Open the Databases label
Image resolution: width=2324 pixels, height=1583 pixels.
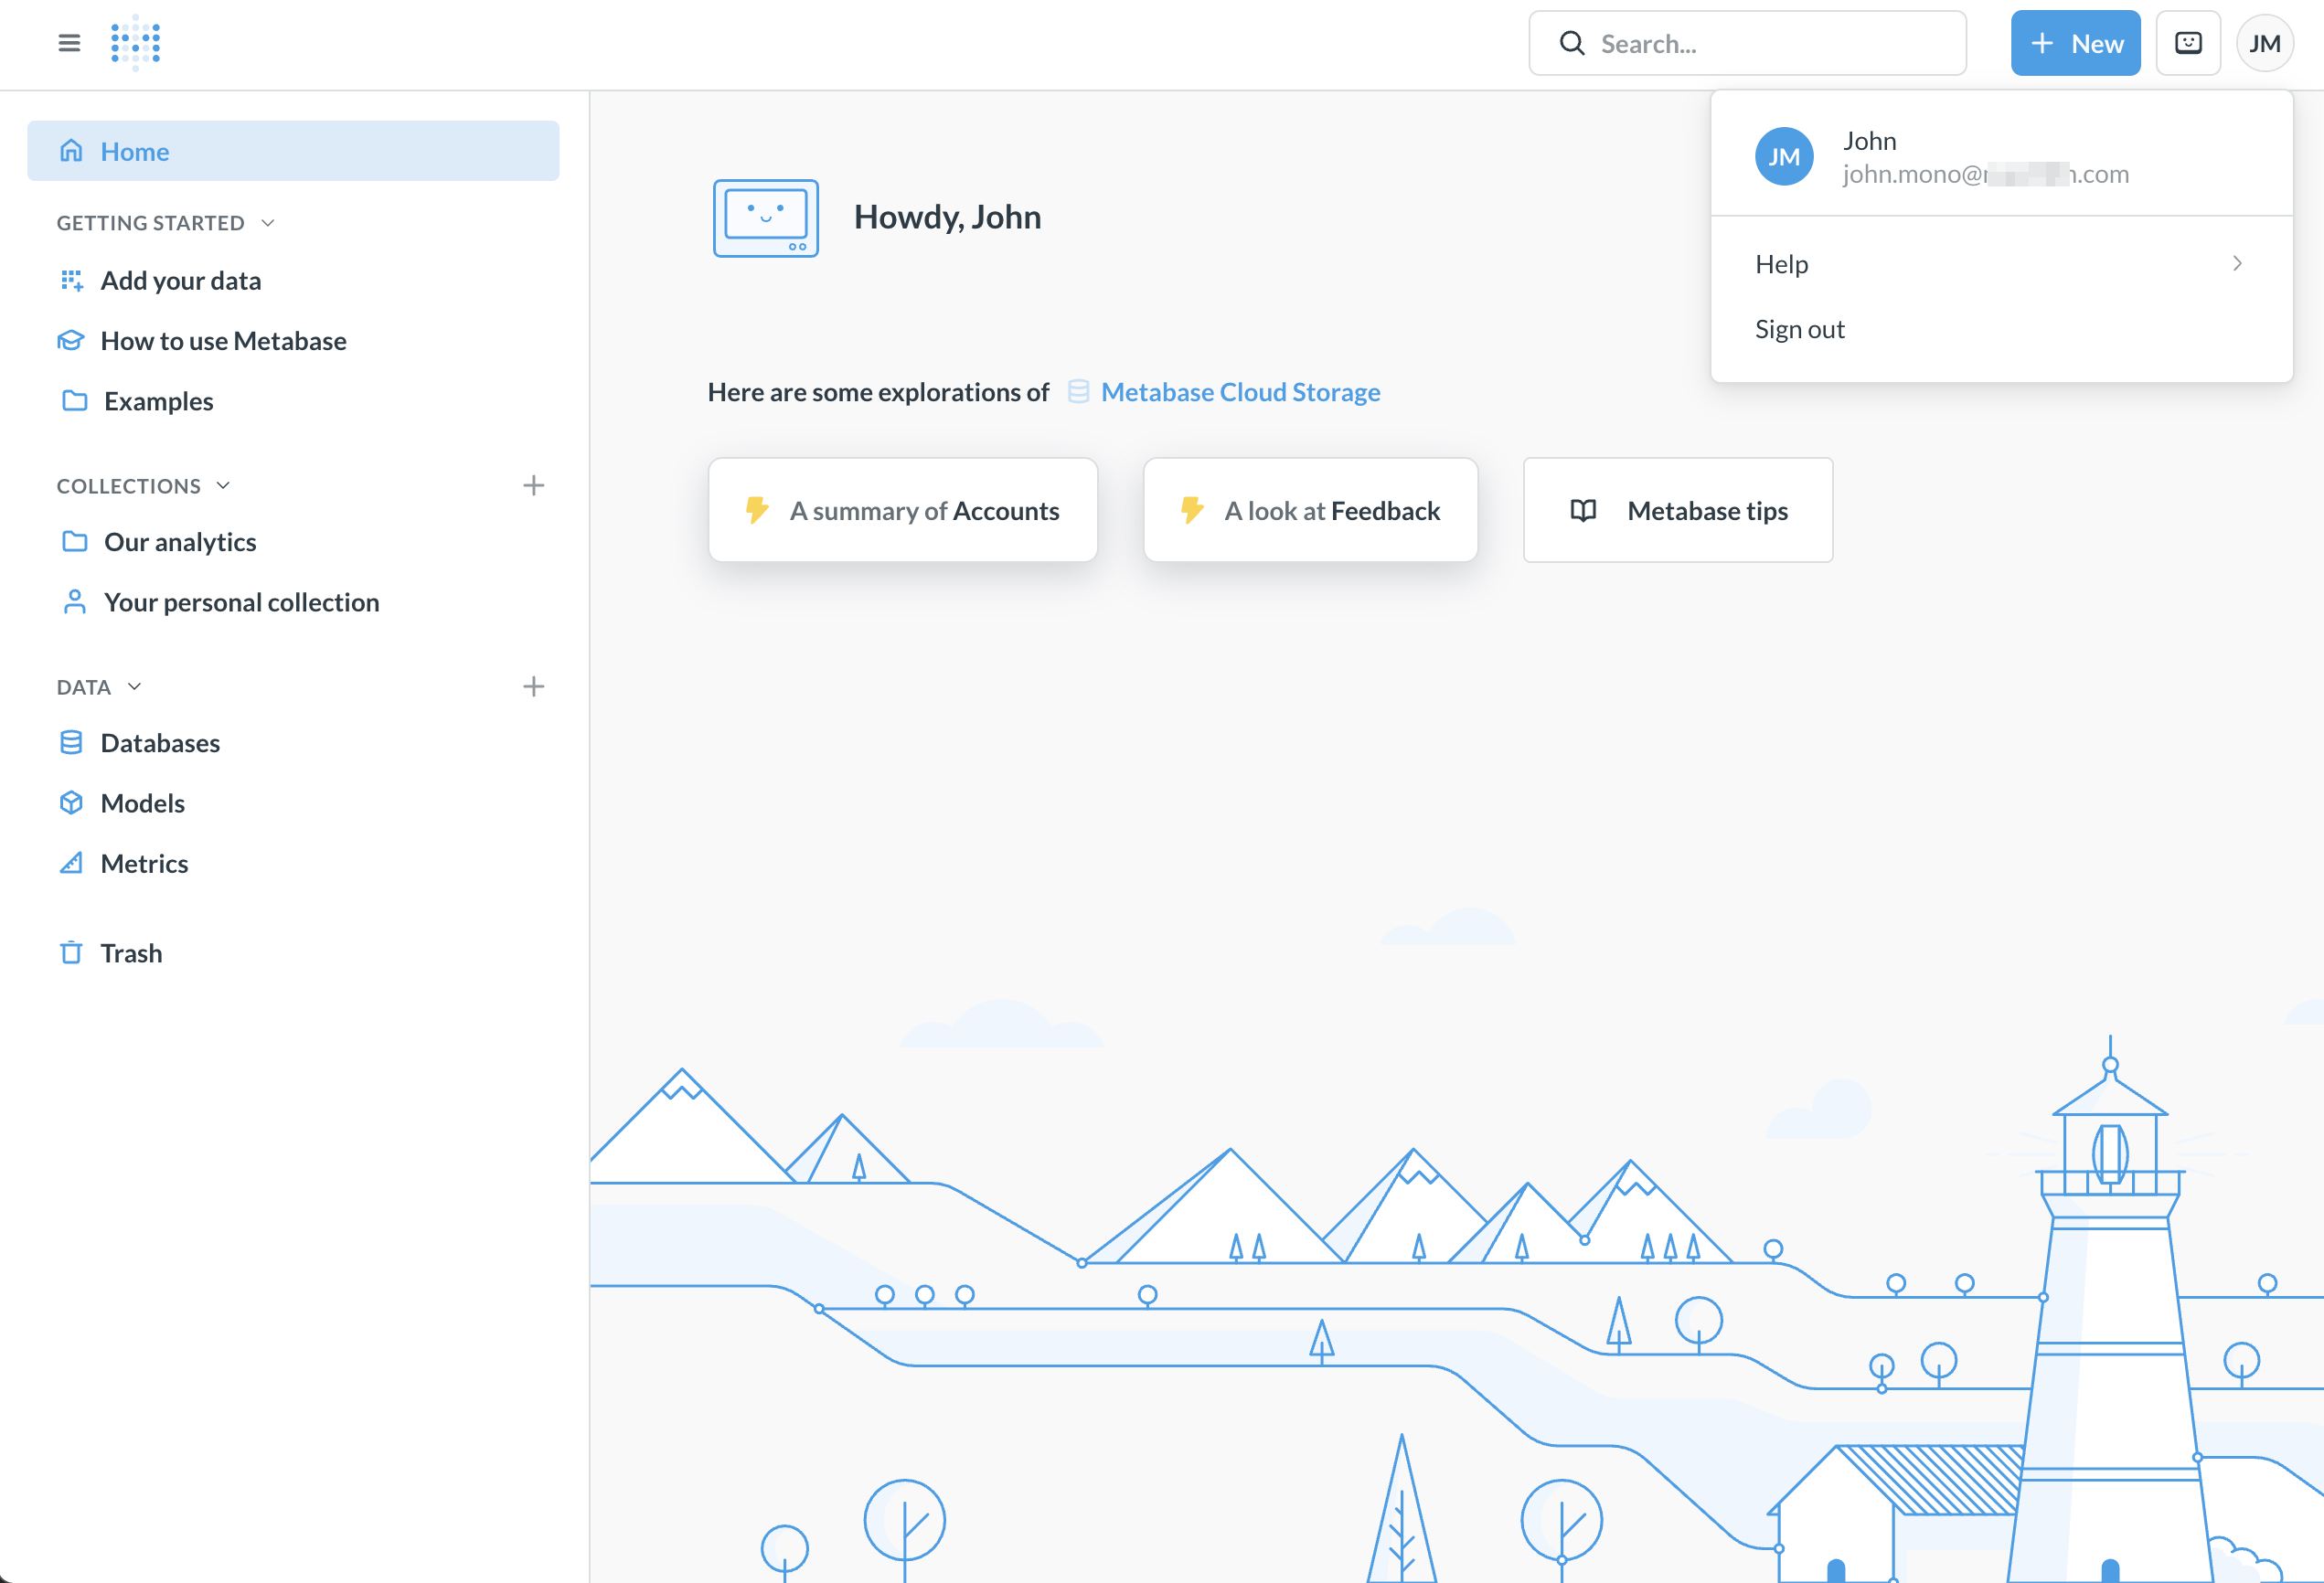(x=160, y=743)
